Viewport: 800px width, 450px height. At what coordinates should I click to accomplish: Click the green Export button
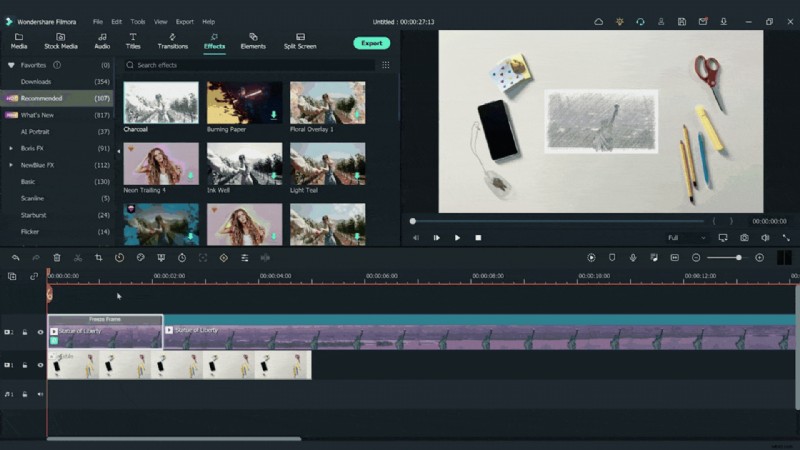pyautogui.click(x=371, y=43)
